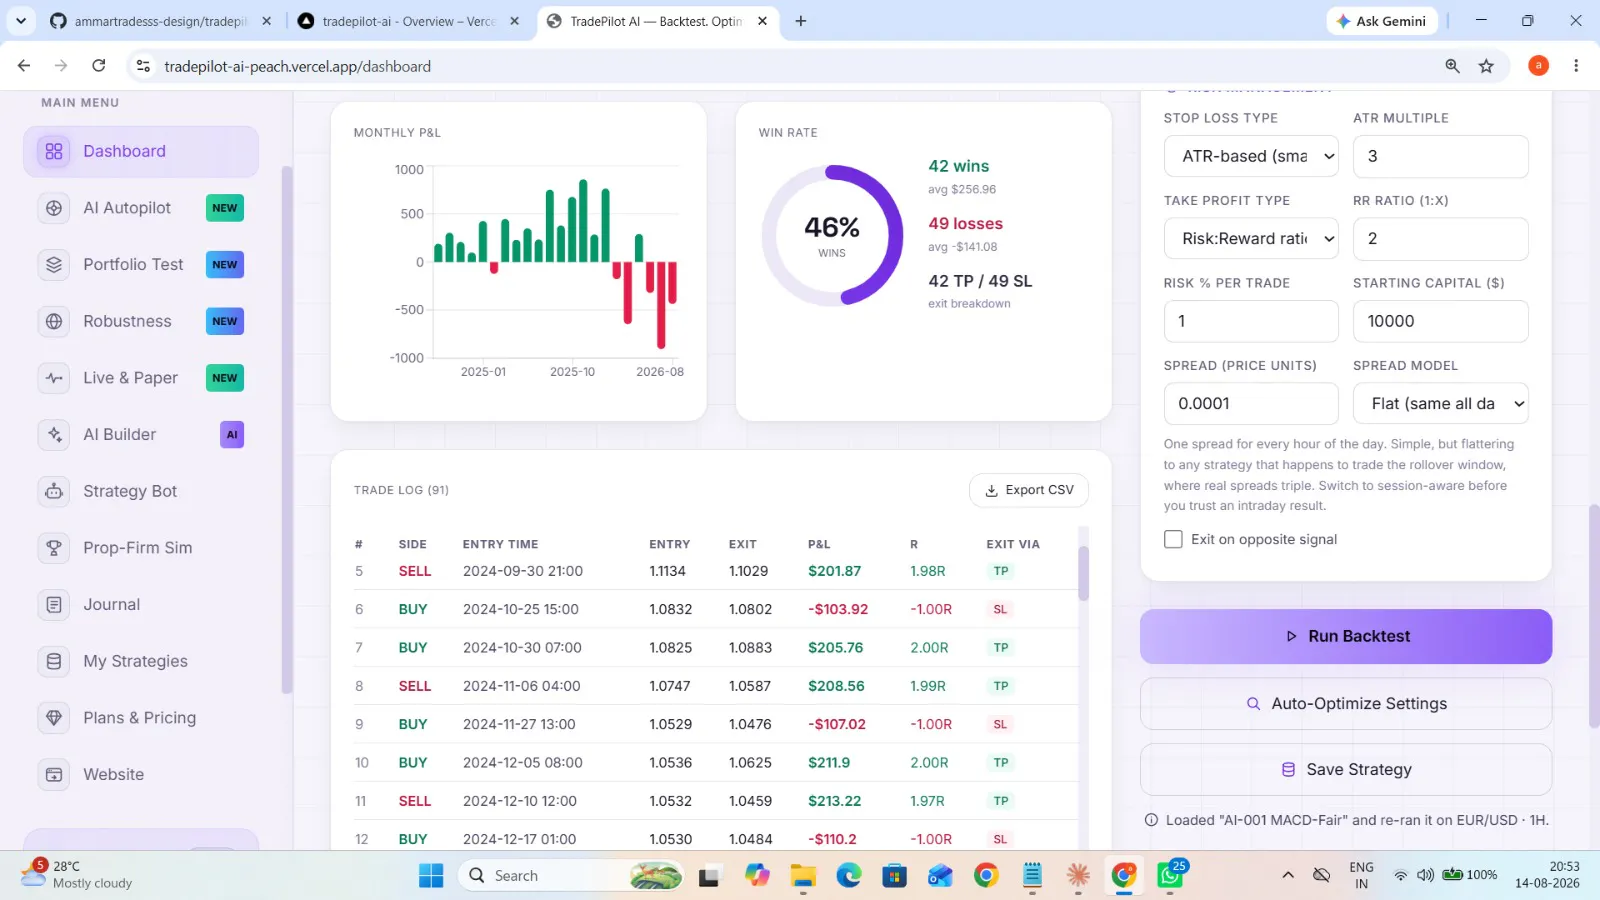Open AI Builder in sidebar

click(x=141, y=435)
